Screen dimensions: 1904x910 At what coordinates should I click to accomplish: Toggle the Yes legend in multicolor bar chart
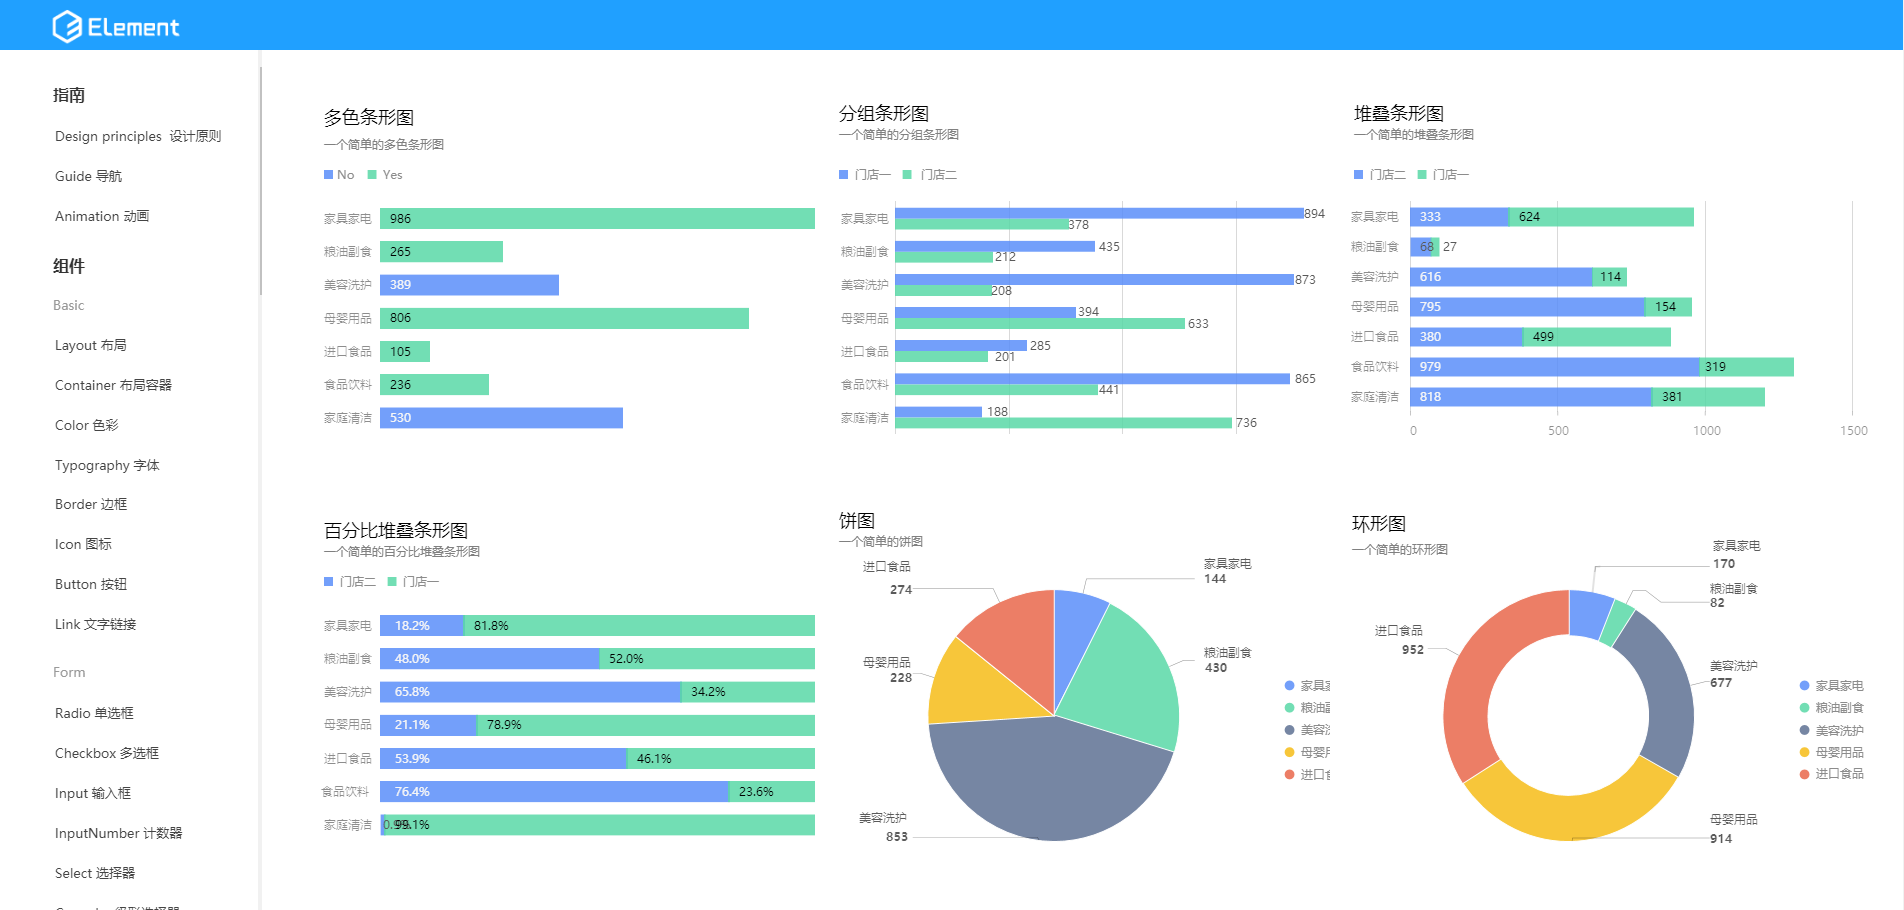pos(372,175)
